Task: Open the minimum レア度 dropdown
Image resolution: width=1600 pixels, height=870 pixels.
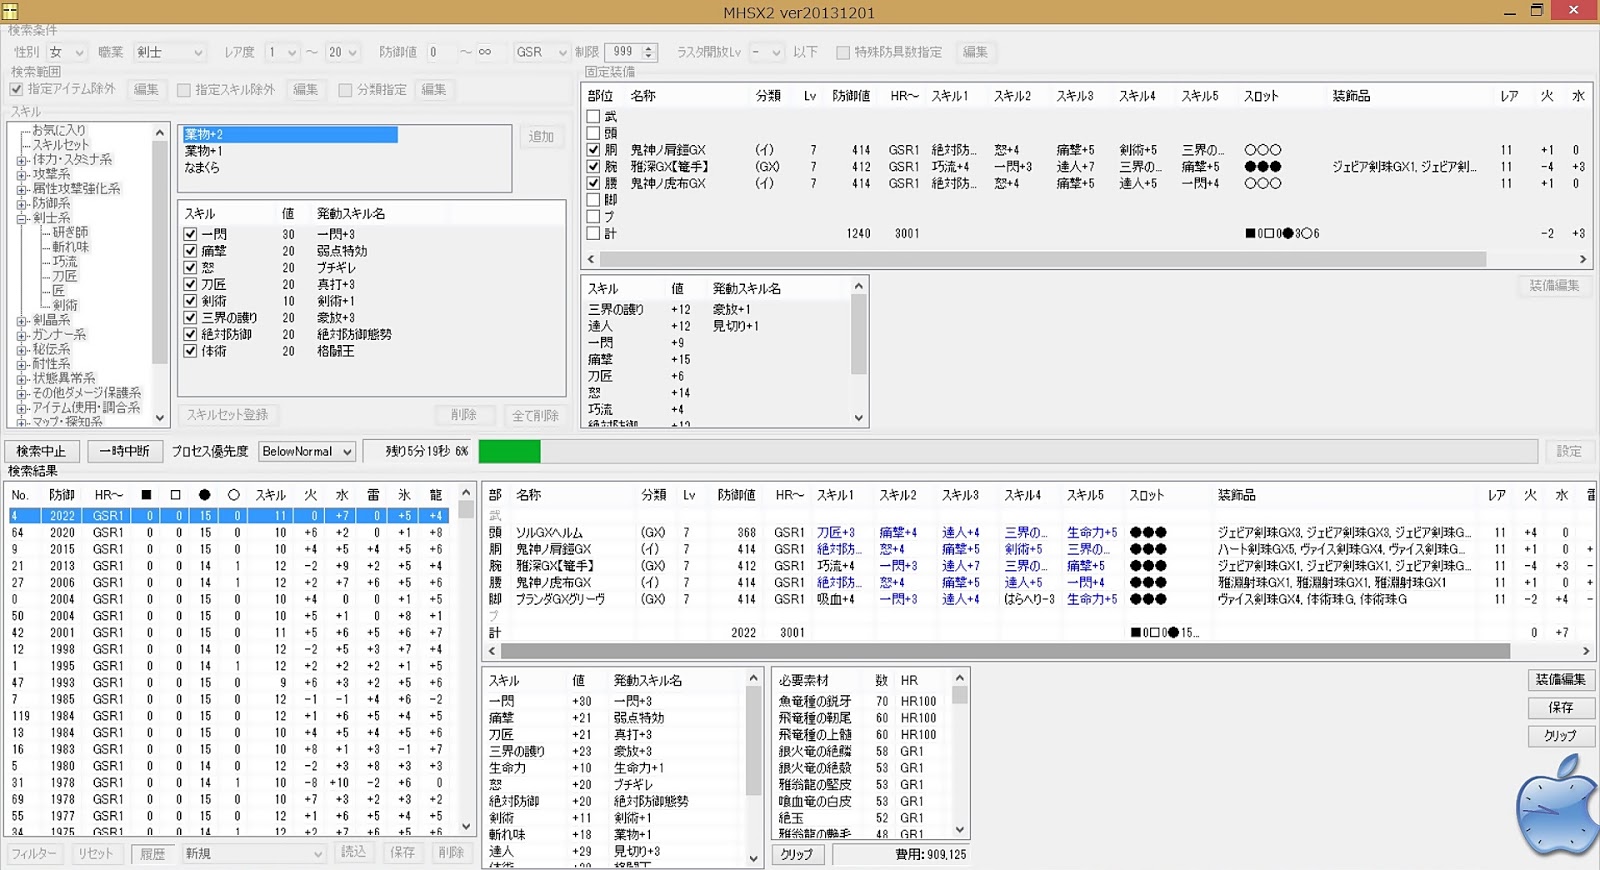Action: pos(282,52)
